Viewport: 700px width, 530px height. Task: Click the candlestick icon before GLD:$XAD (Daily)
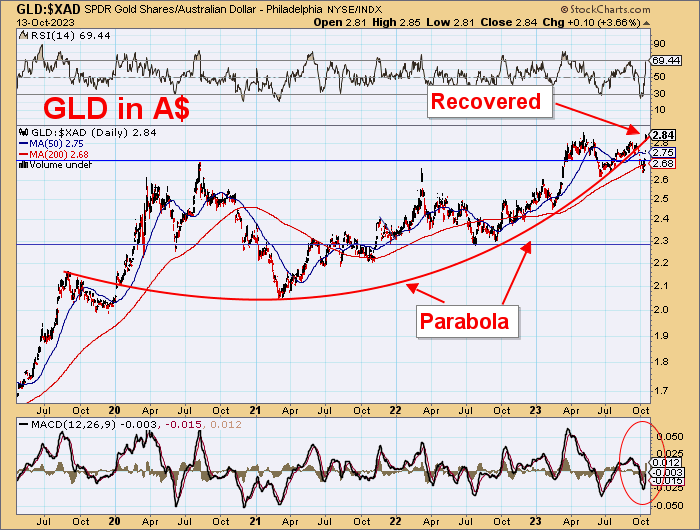click(22, 133)
